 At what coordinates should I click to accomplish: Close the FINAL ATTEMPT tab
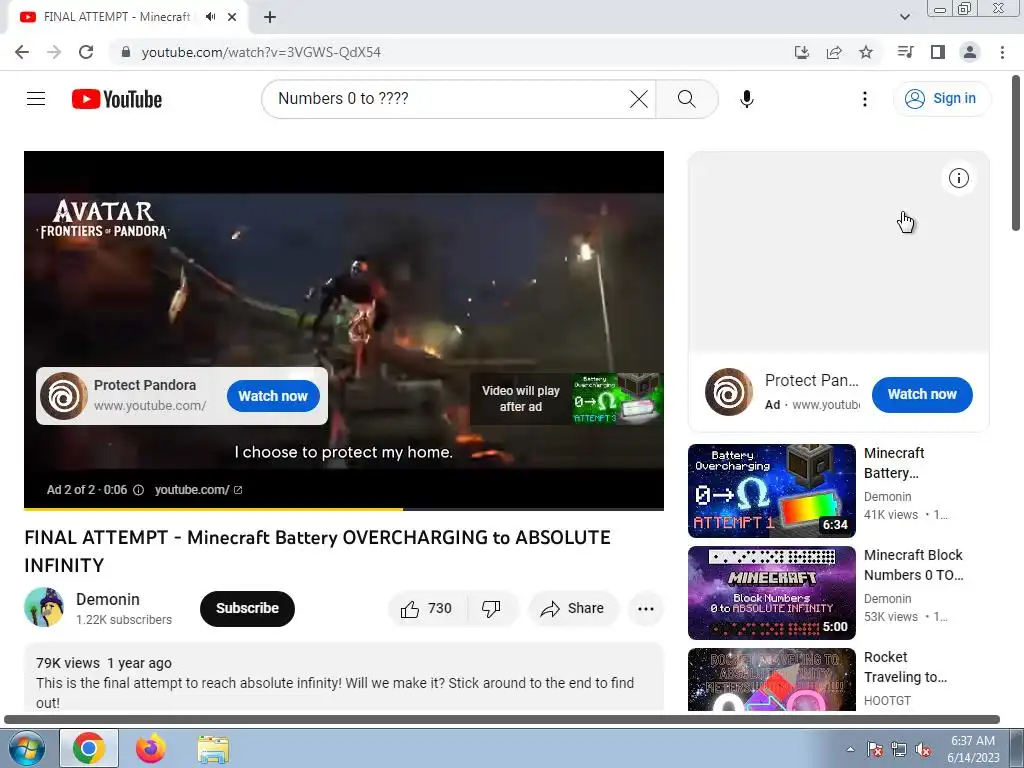(232, 17)
